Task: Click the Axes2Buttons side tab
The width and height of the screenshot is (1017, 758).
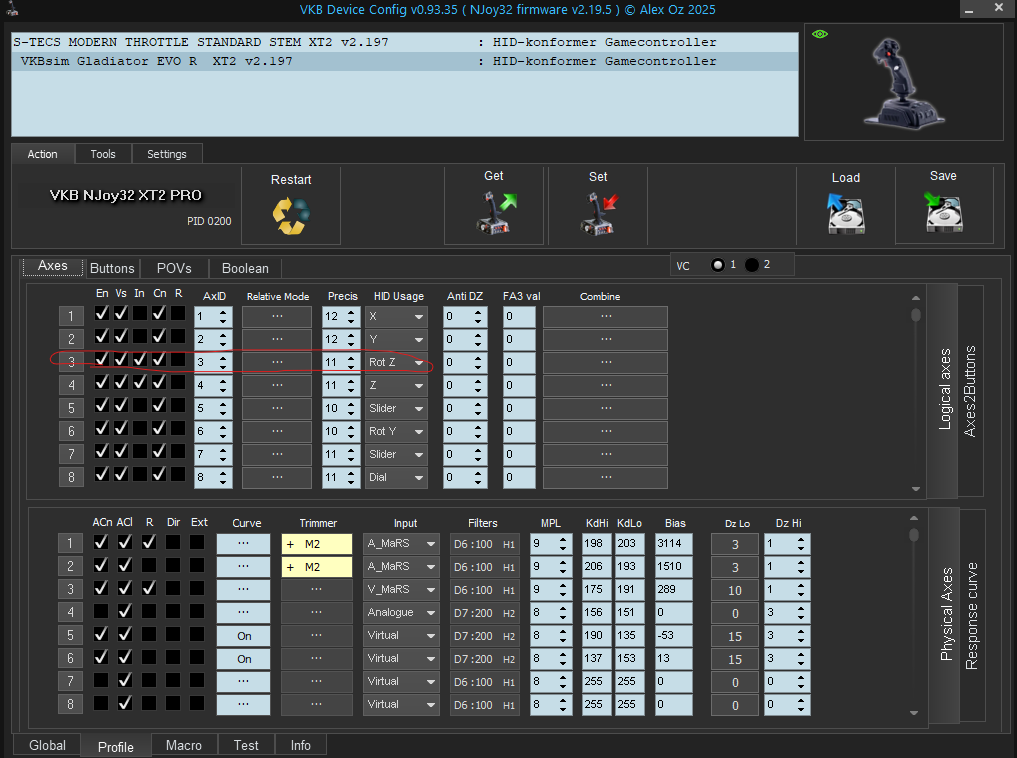Action: (970, 391)
